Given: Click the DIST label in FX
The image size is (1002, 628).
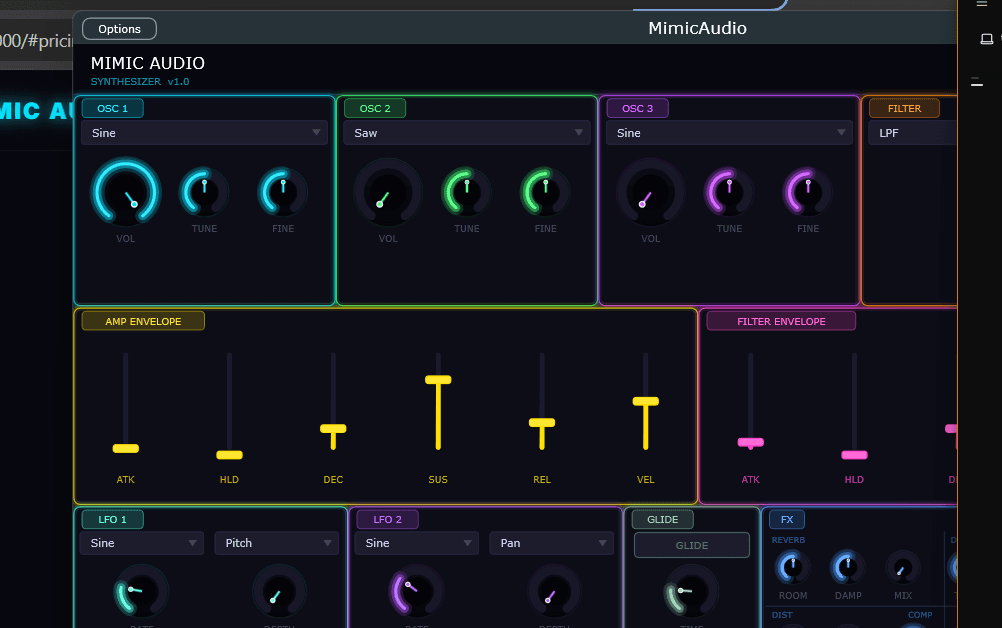Looking at the screenshot, I should (782, 615).
